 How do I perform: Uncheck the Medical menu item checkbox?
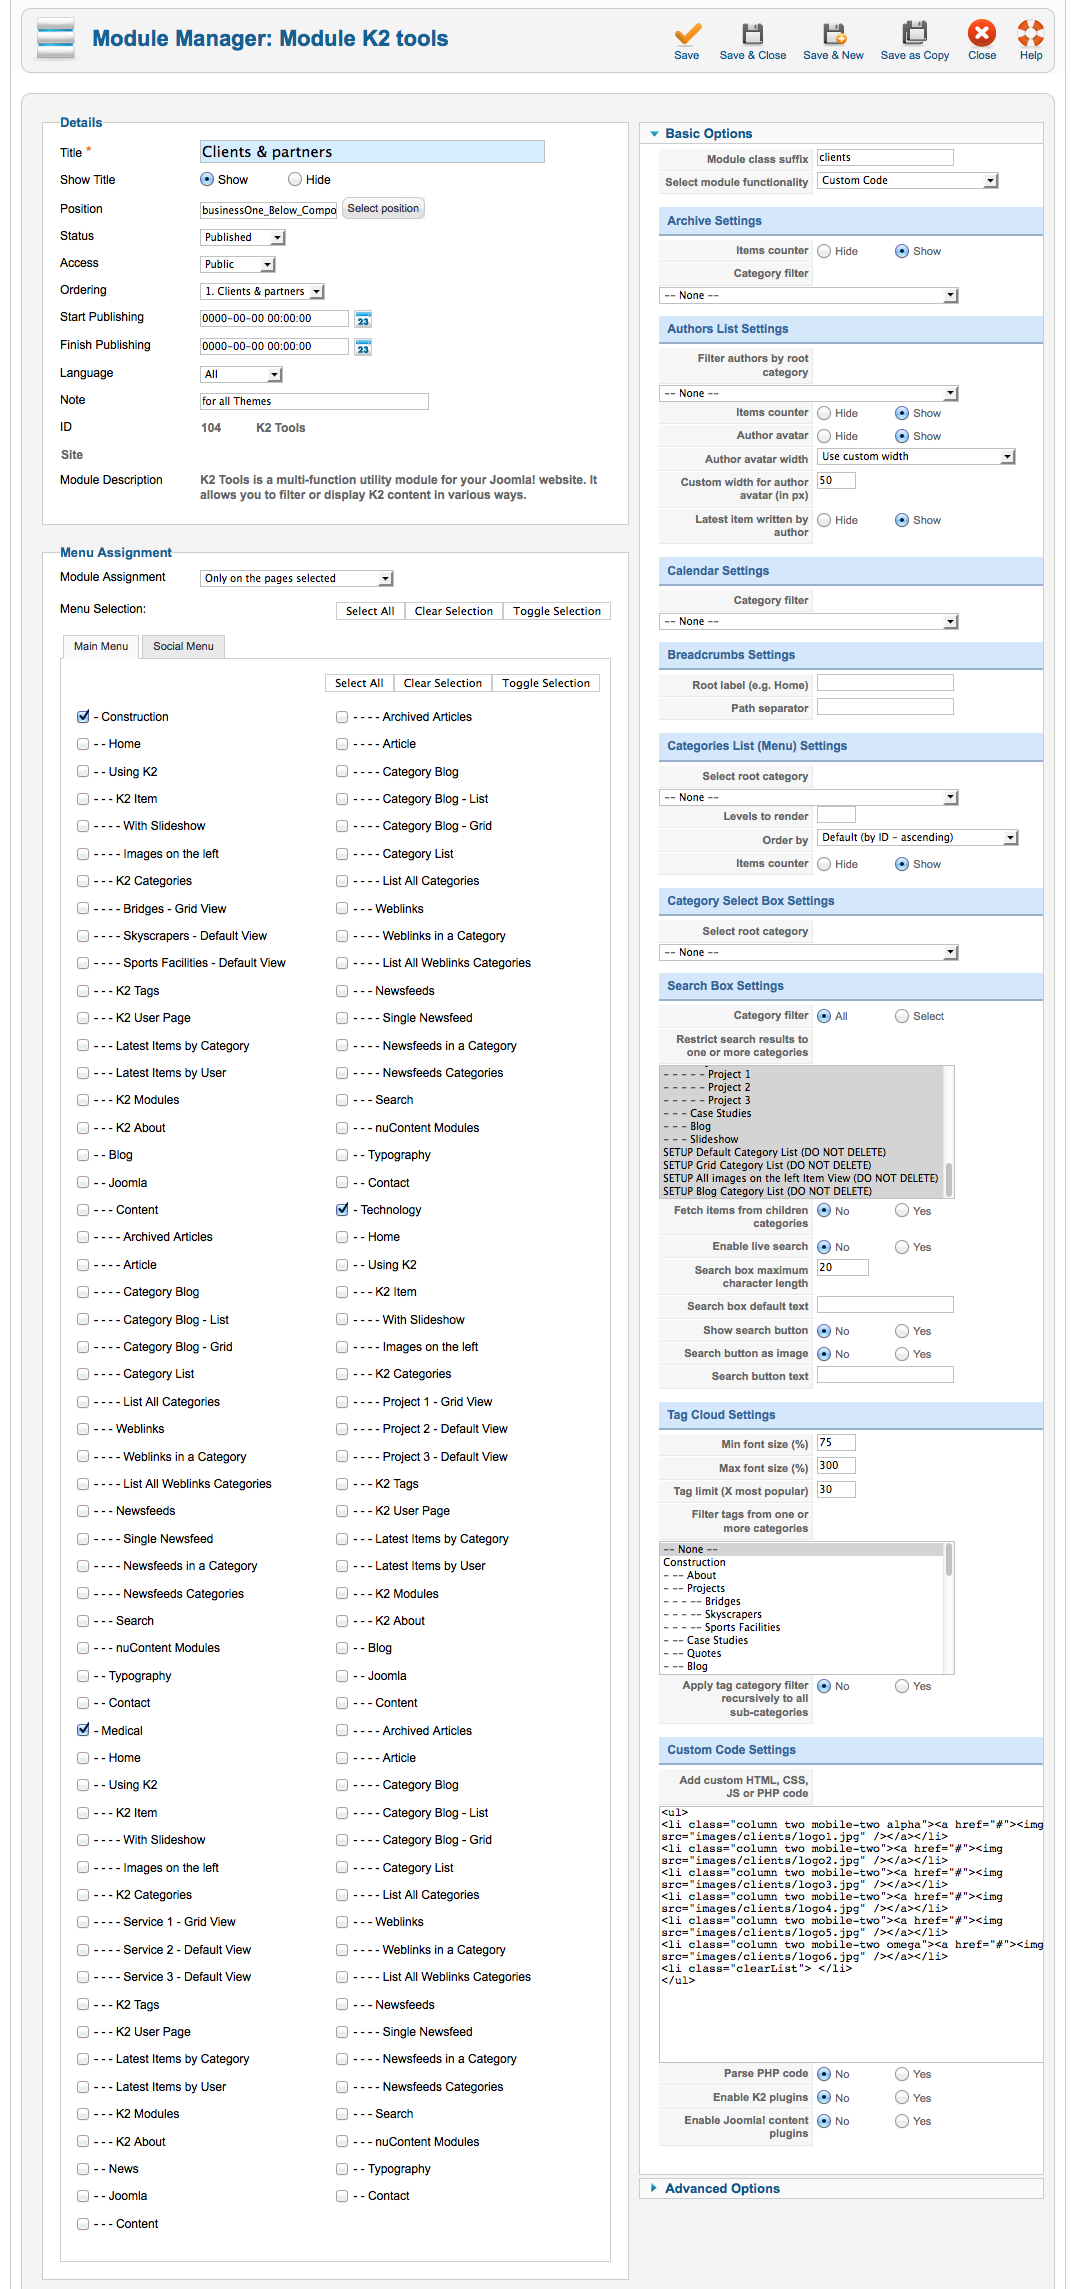point(83,1730)
